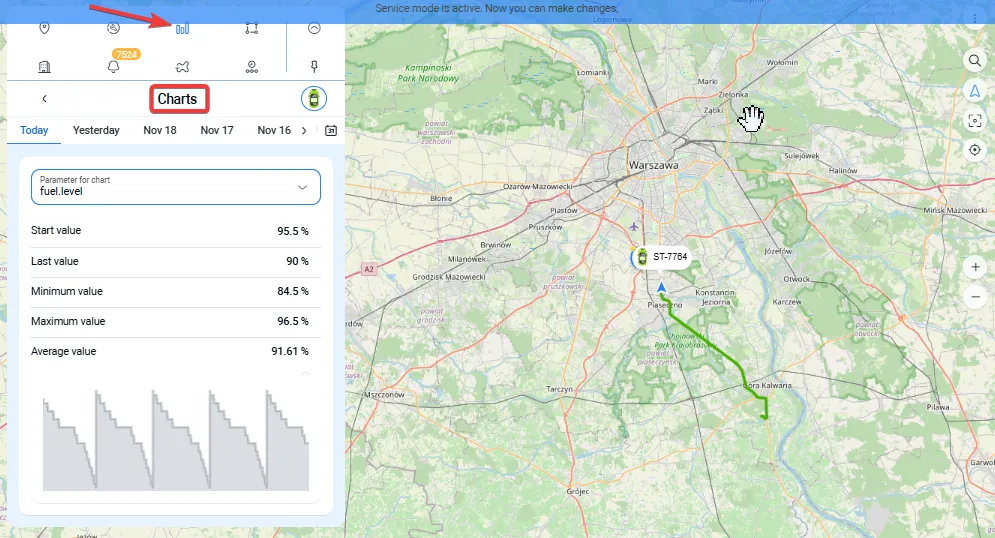This screenshot has height=538, width=995.
Task: Click the green car avatar in header
Action: (313, 98)
